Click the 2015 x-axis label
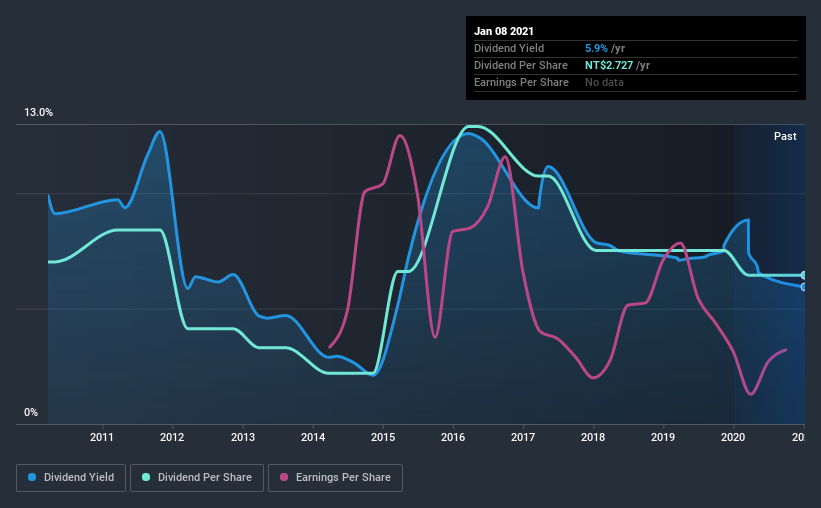The width and height of the screenshot is (821, 508). click(383, 437)
